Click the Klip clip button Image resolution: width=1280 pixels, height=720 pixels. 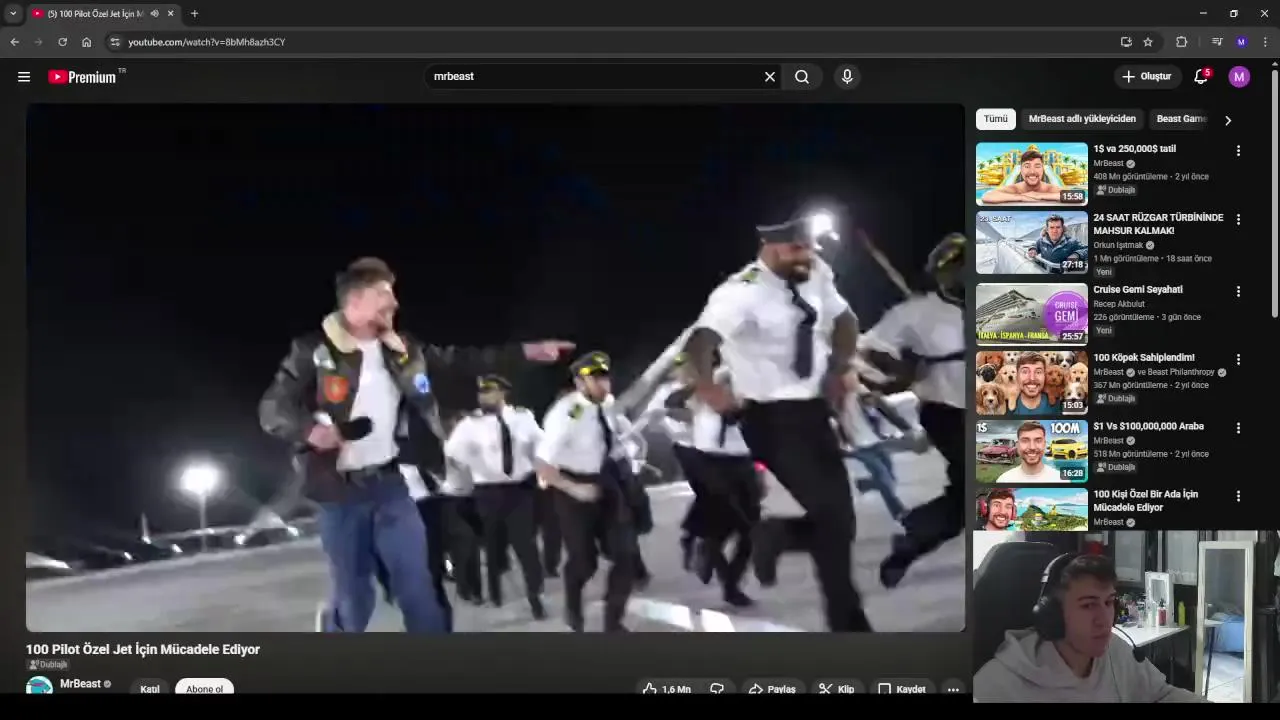click(836, 688)
